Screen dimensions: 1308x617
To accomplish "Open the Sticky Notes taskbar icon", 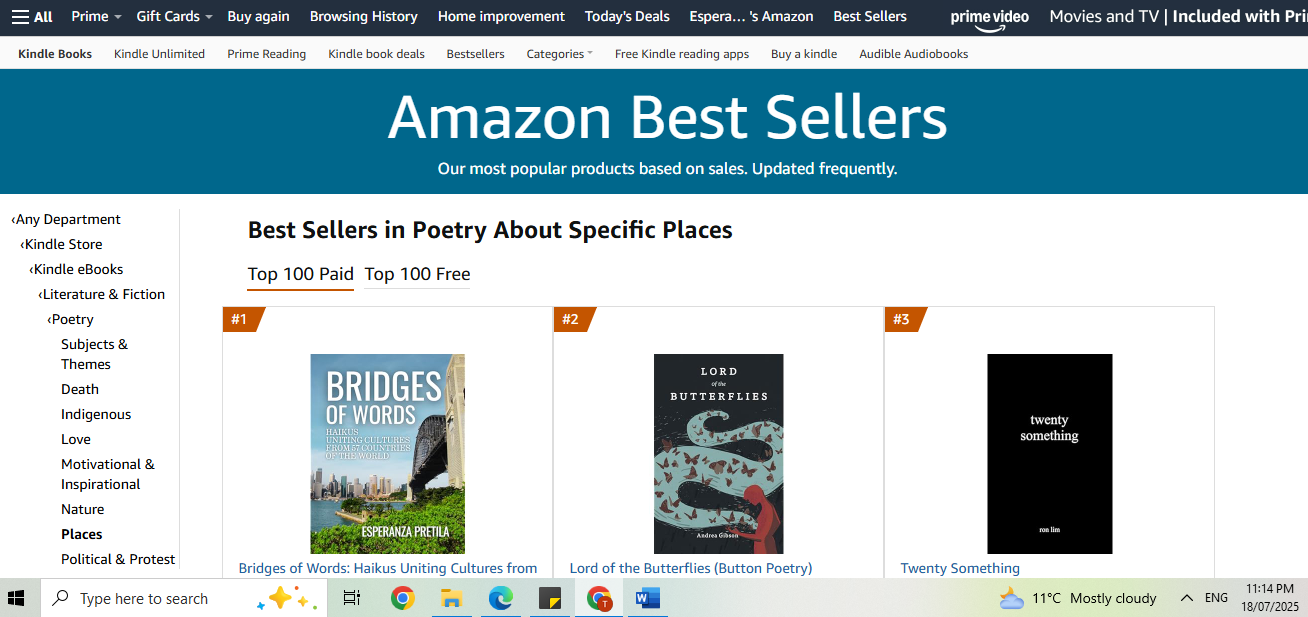I will (549, 598).
